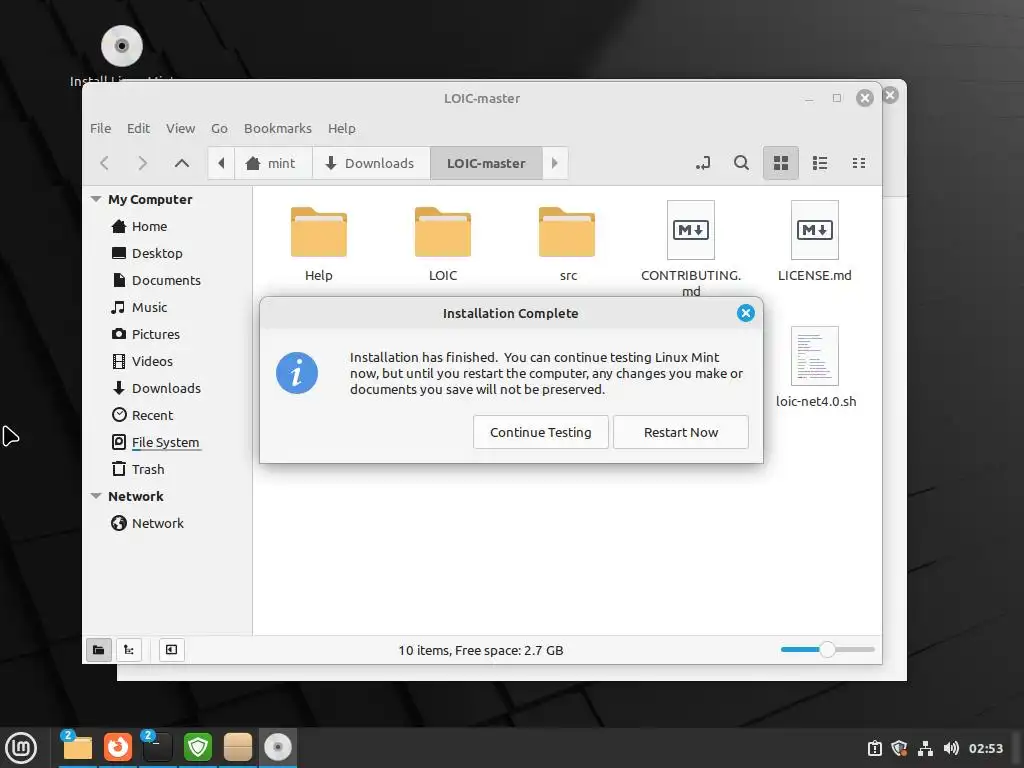1024x768 pixels.
Task: Open the update shield tray icon
Action: click(899, 748)
